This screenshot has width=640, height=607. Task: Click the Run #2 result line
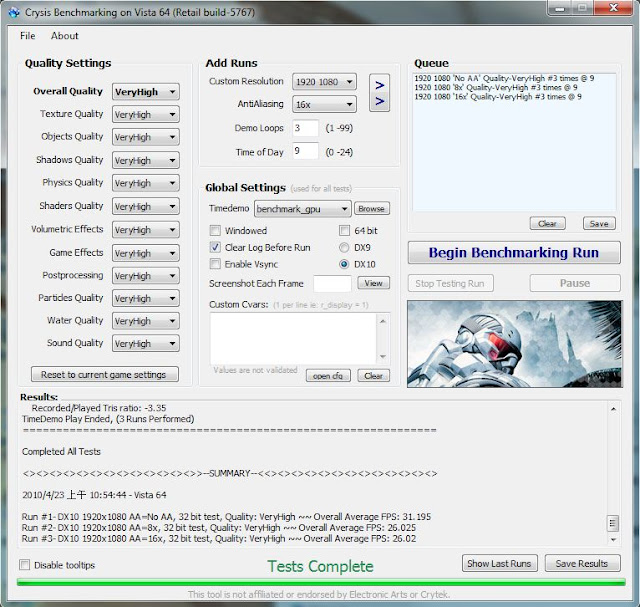tap(219, 528)
